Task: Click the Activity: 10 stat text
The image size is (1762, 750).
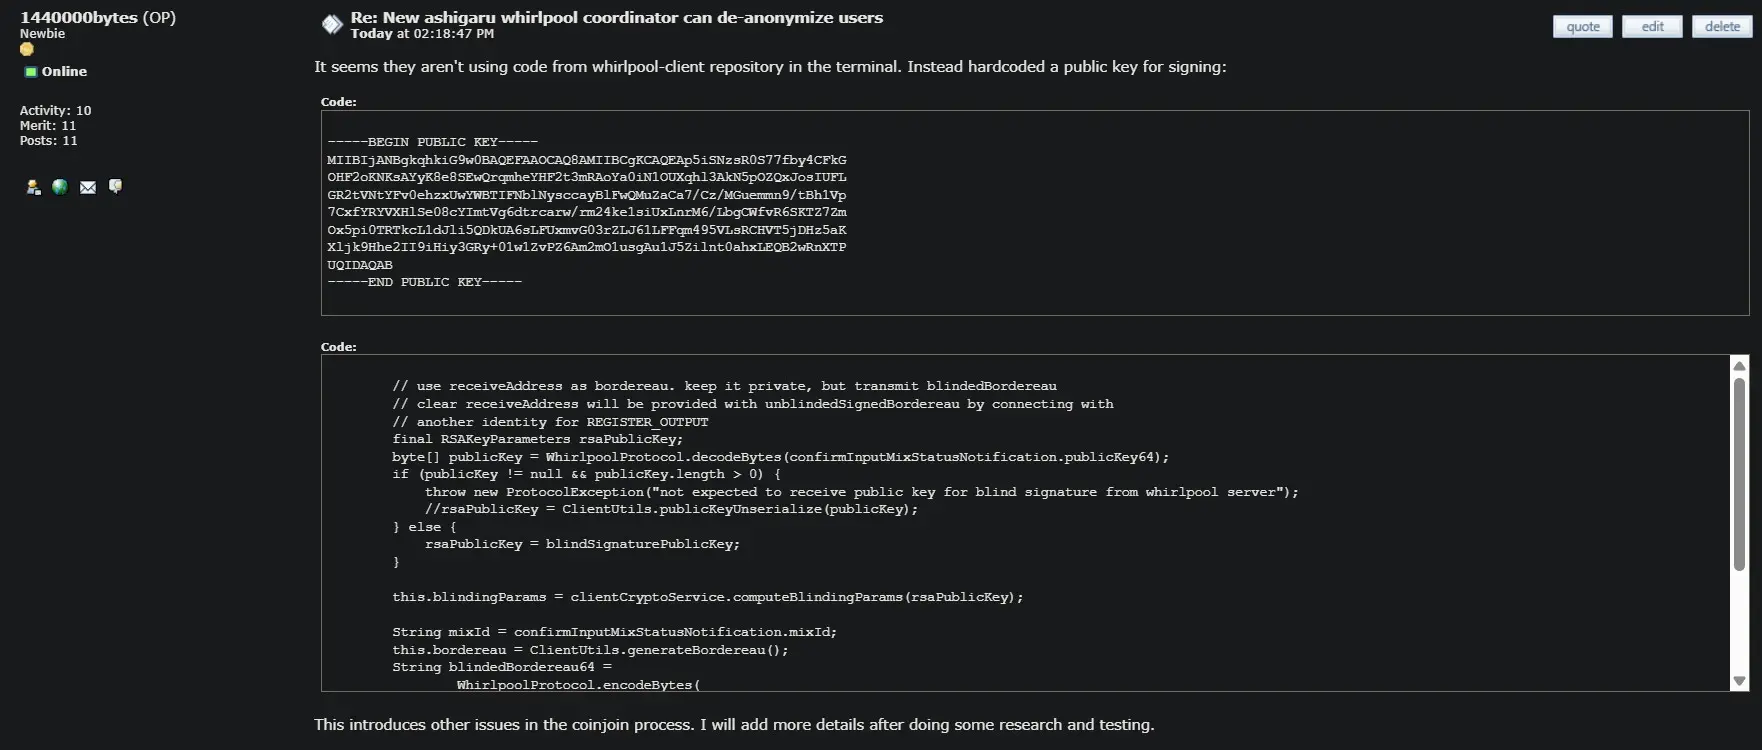Action: [55, 110]
